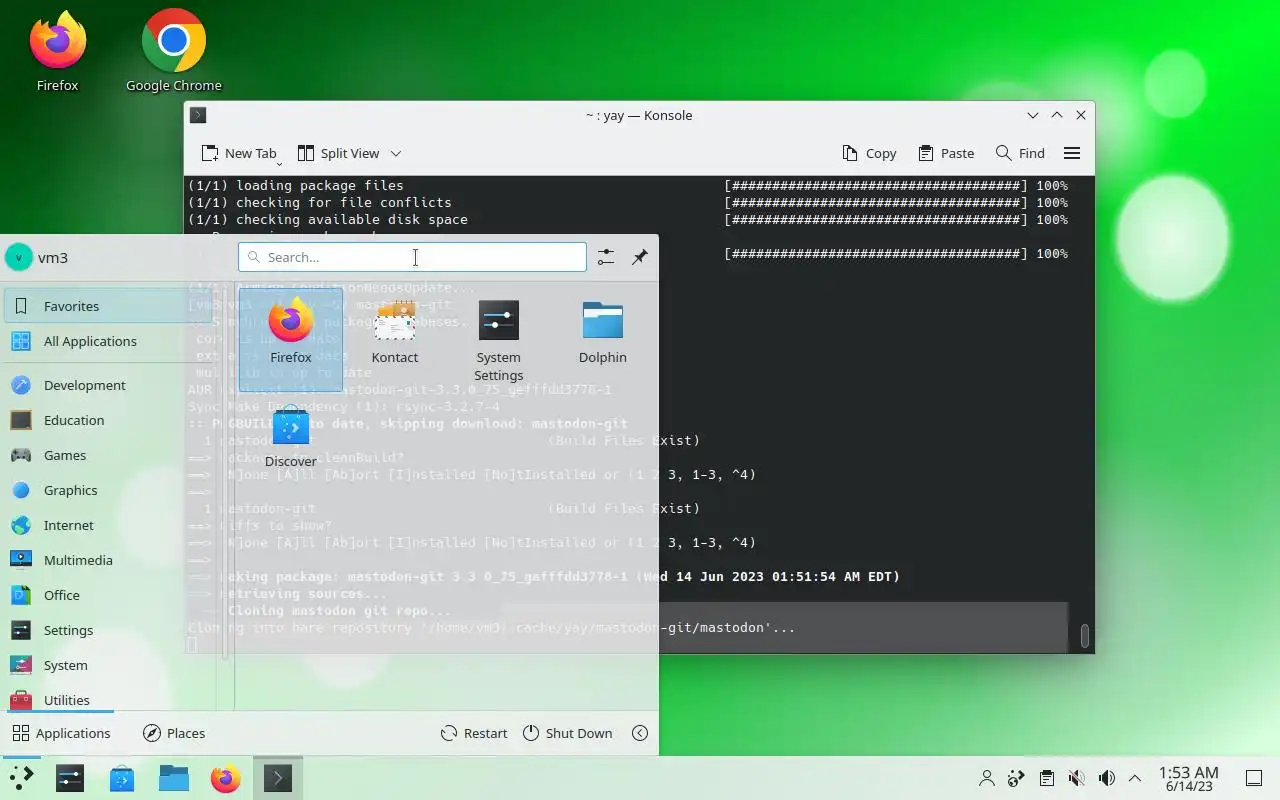Click Paste in Konsole toolbar
Screen dimensions: 1280x800
click(946, 153)
